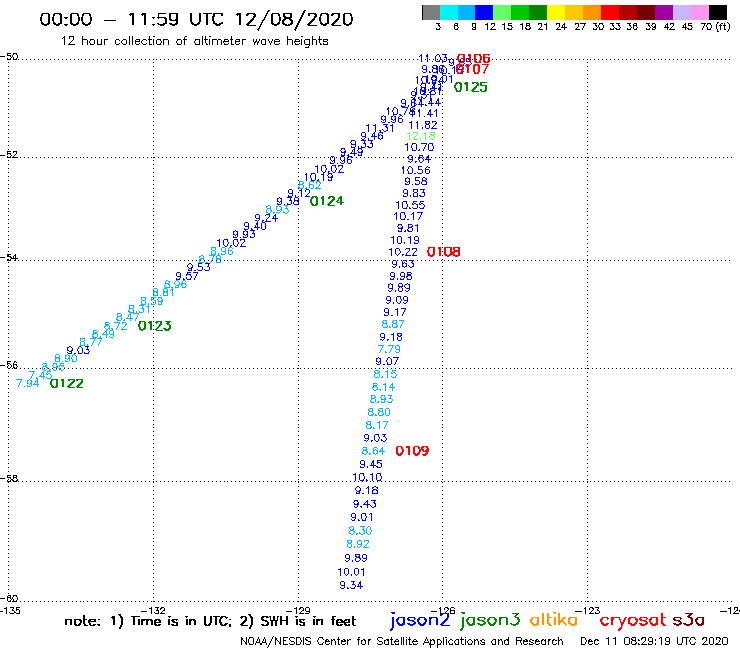
Task: Click the 9.45 wave height value
Action: (x=371, y=464)
